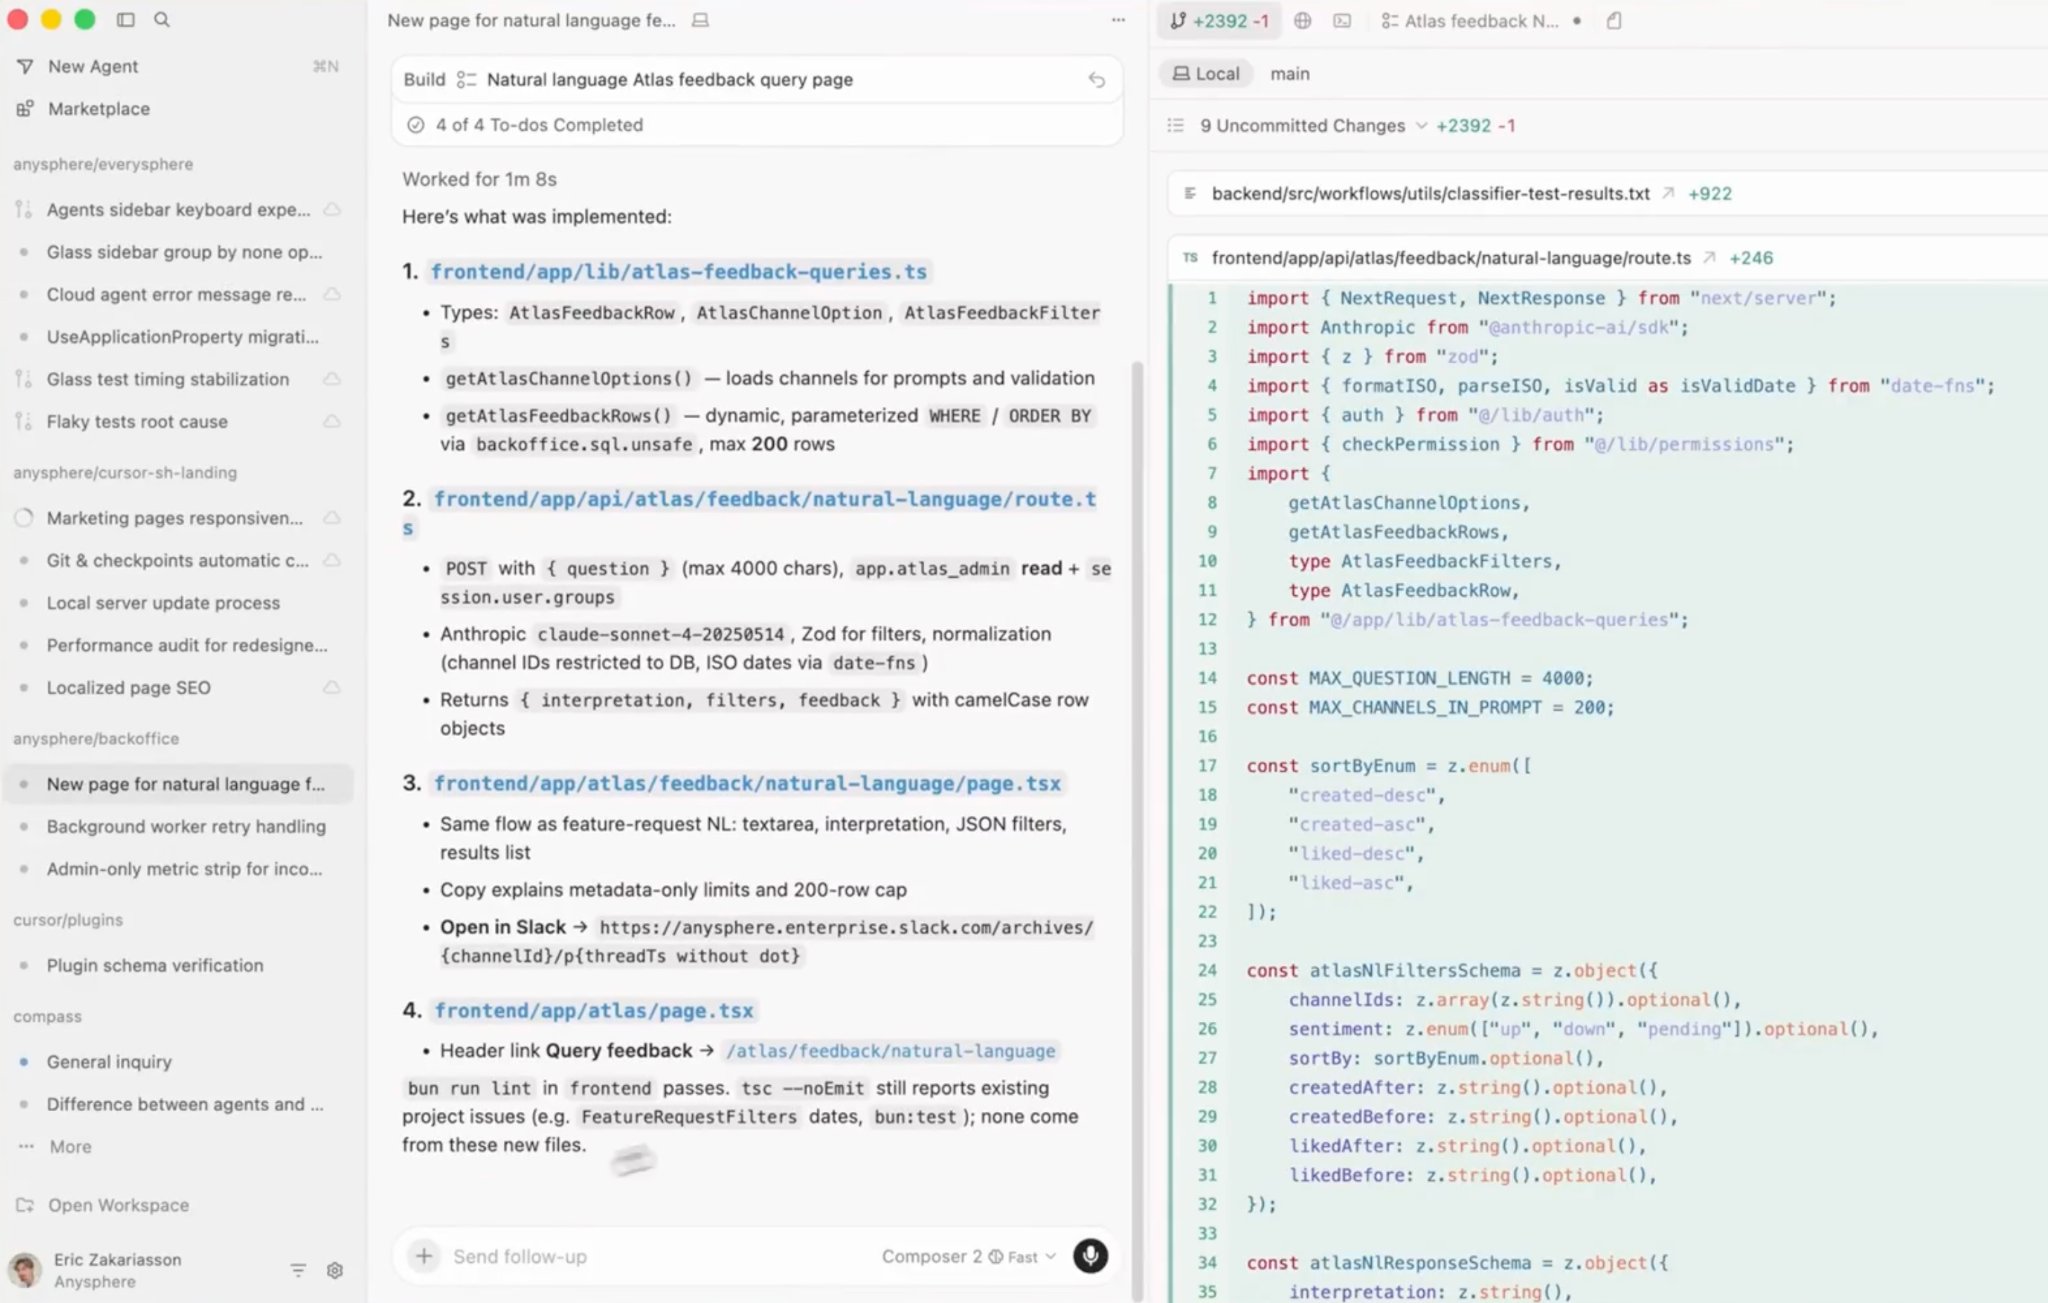This screenshot has width=2048, height=1303.
Task: Open the natural-language/page.tsx file link
Action: coord(747,783)
